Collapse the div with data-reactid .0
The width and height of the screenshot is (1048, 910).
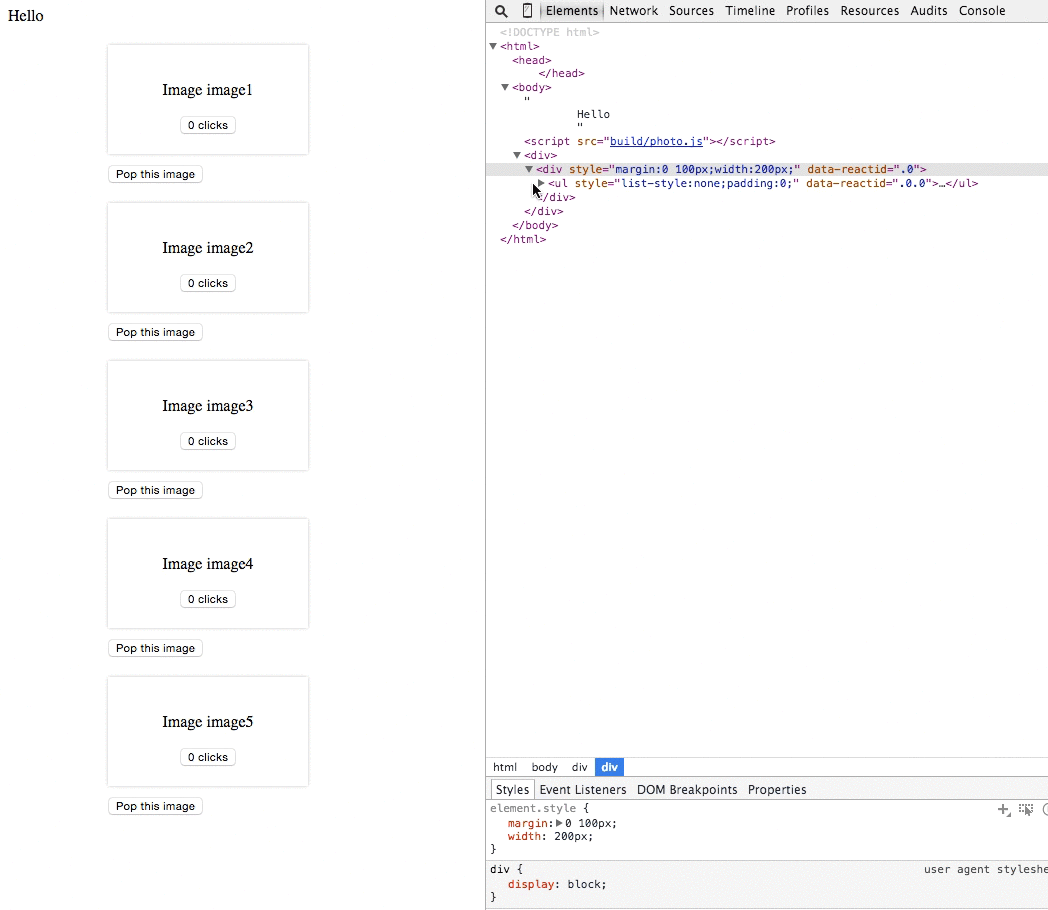(x=529, y=169)
